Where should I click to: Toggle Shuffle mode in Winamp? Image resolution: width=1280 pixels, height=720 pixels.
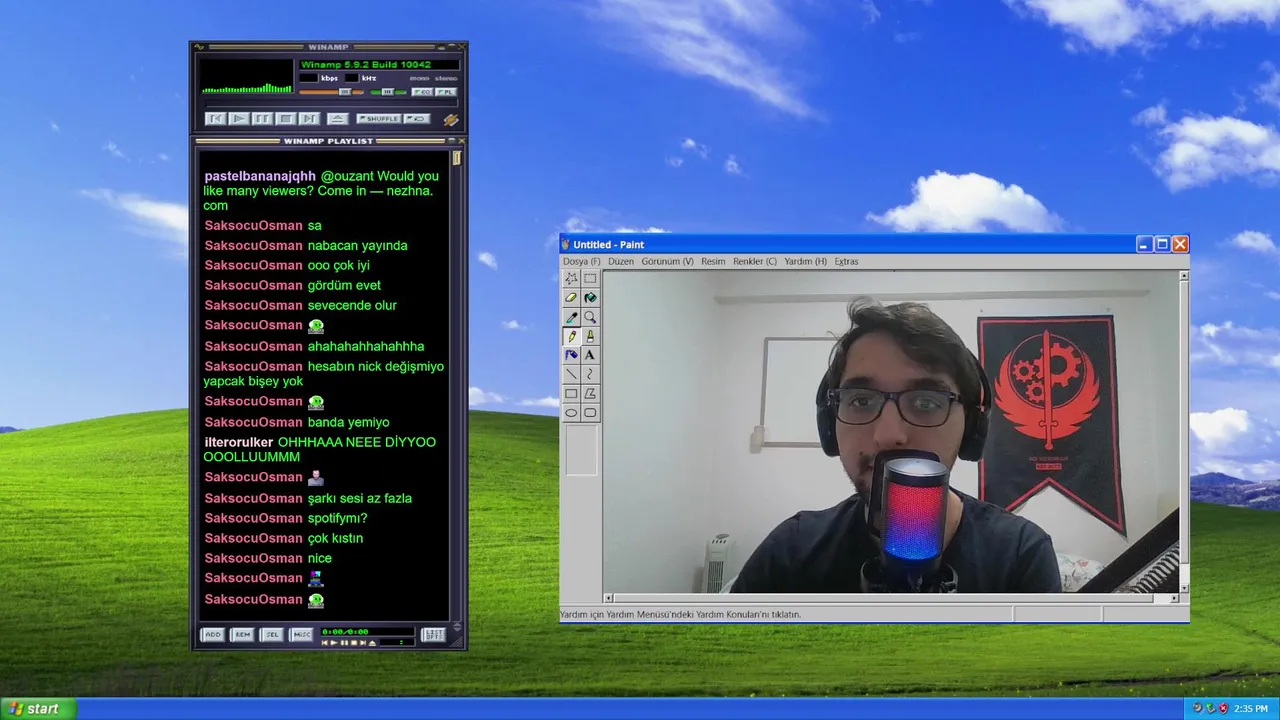379,119
